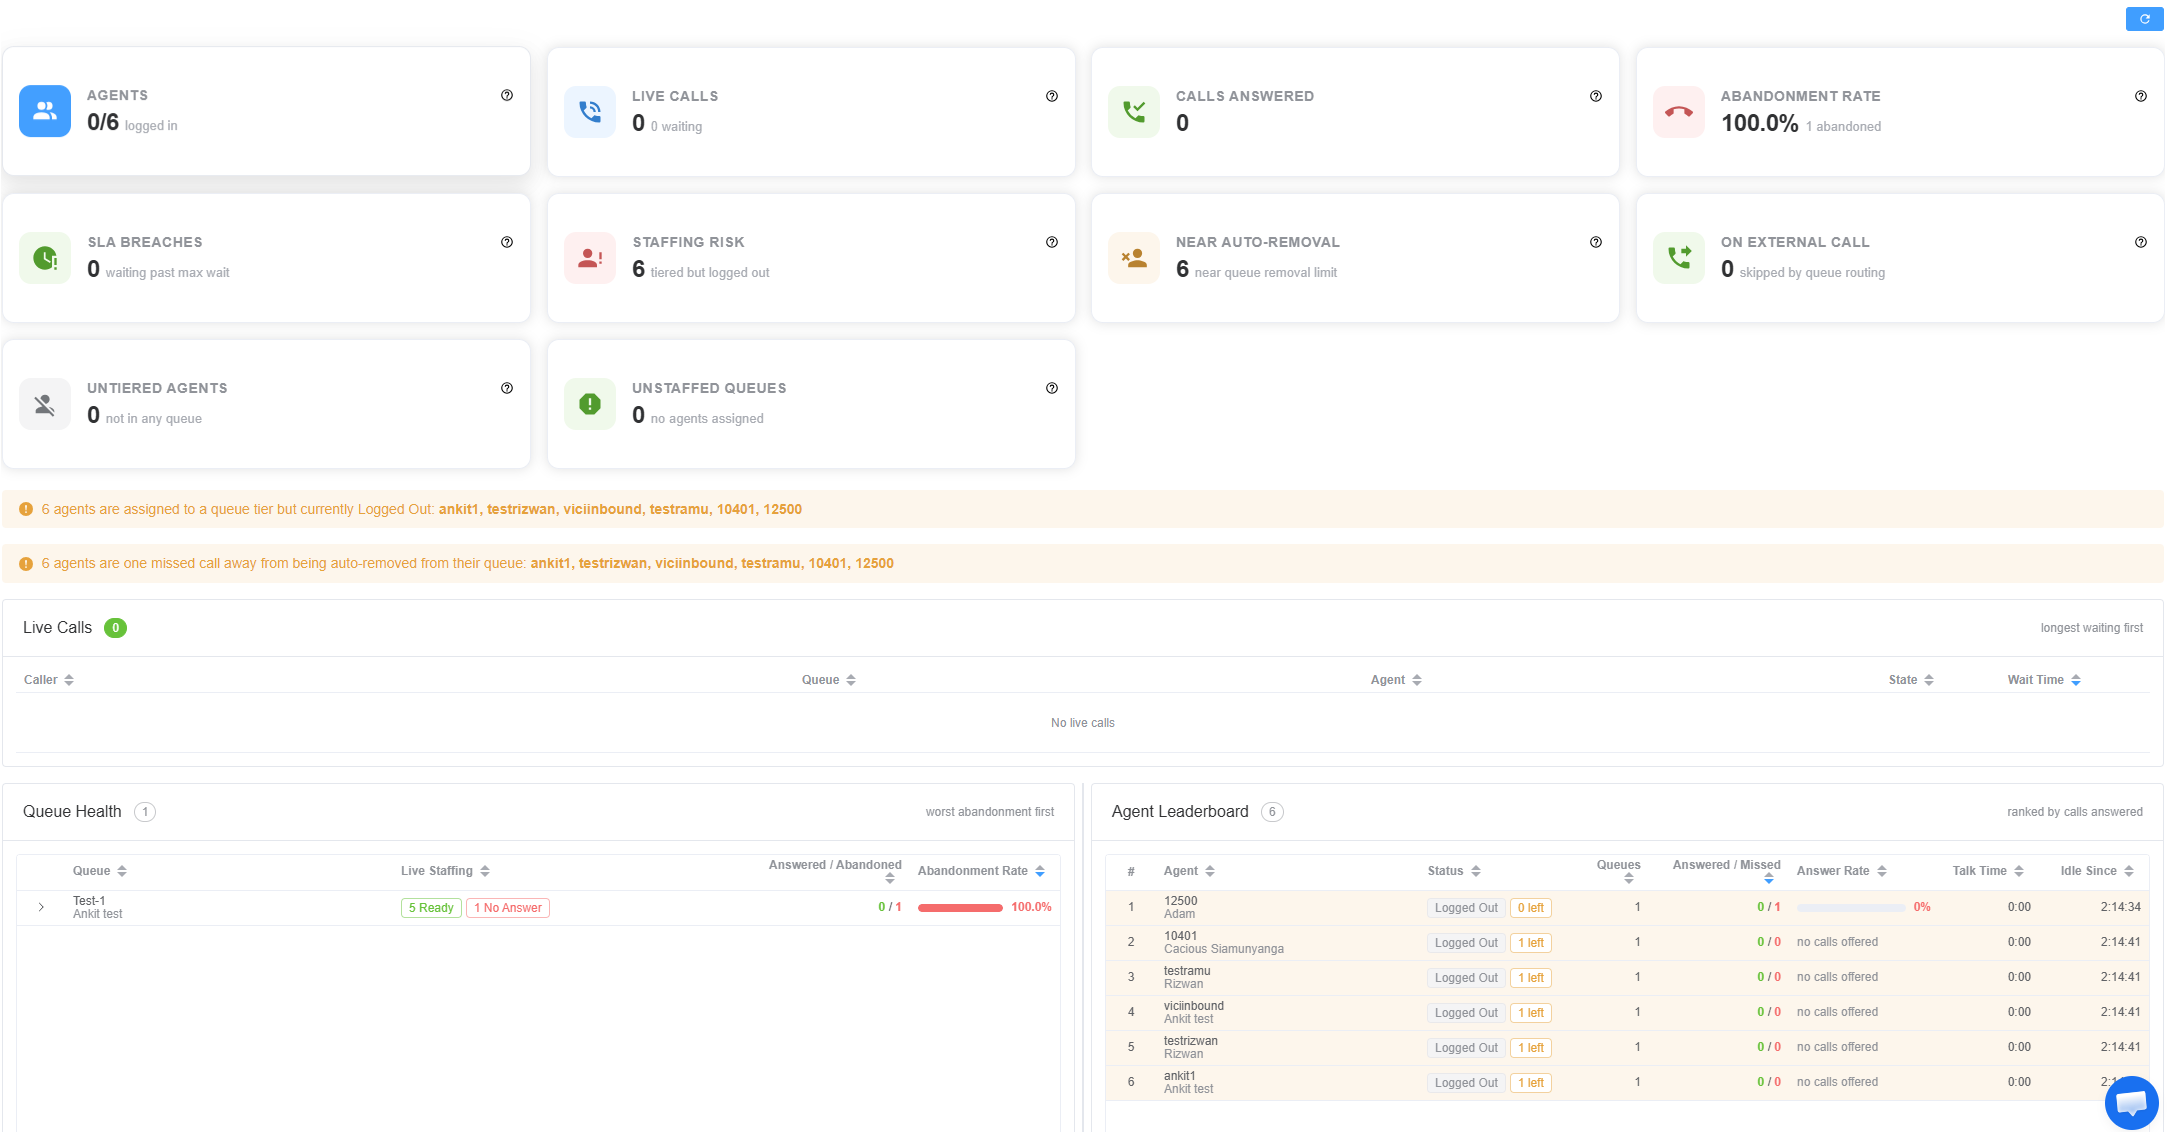This screenshot has height=1132, width=2170.
Task: Open the chat support bubble
Action: click(2131, 1103)
